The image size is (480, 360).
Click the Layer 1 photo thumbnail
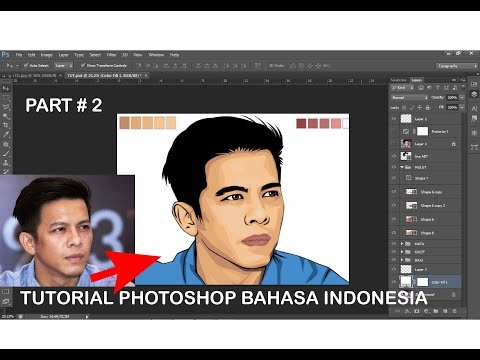(406, 144)
